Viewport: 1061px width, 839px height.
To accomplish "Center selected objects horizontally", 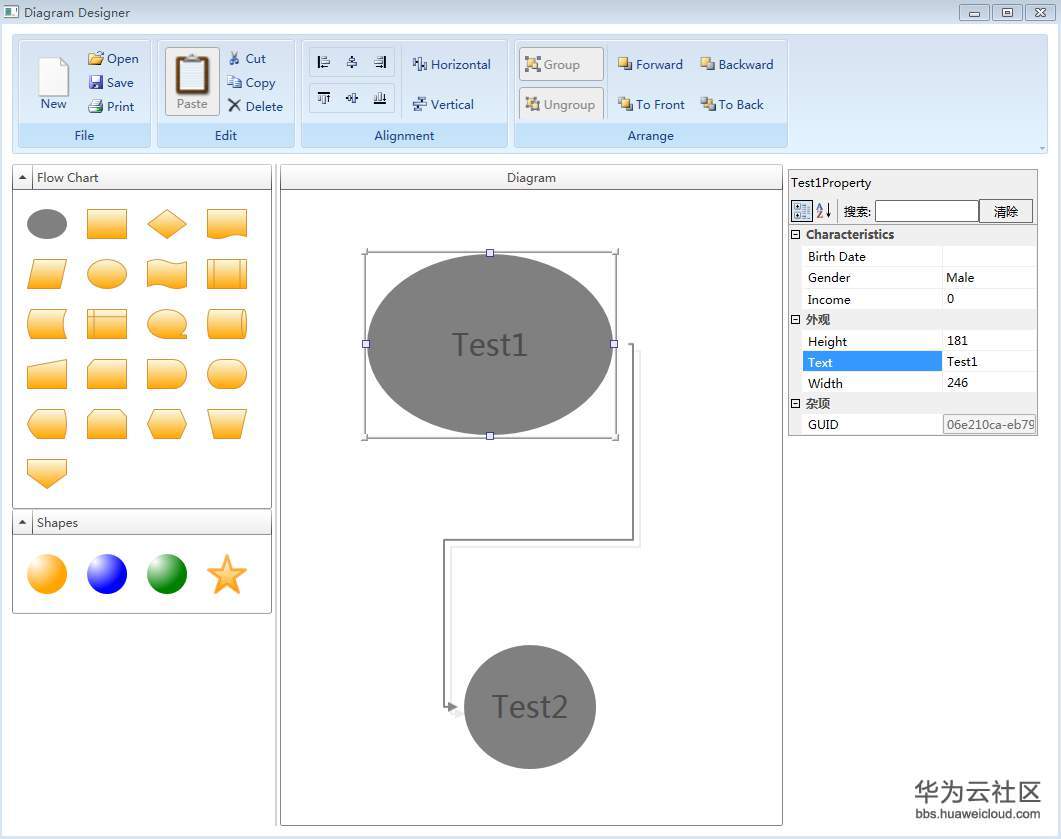I will point(352,63).
